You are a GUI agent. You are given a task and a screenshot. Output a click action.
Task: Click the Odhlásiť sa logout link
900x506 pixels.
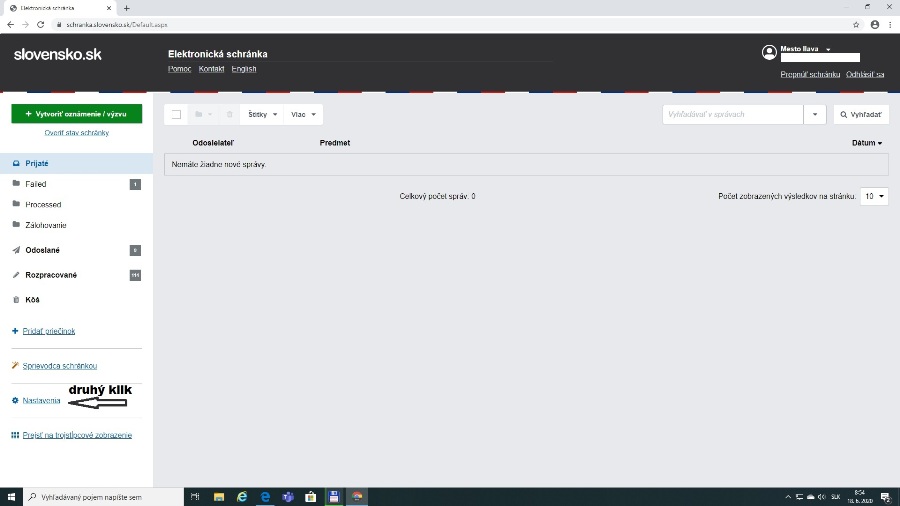865,74
